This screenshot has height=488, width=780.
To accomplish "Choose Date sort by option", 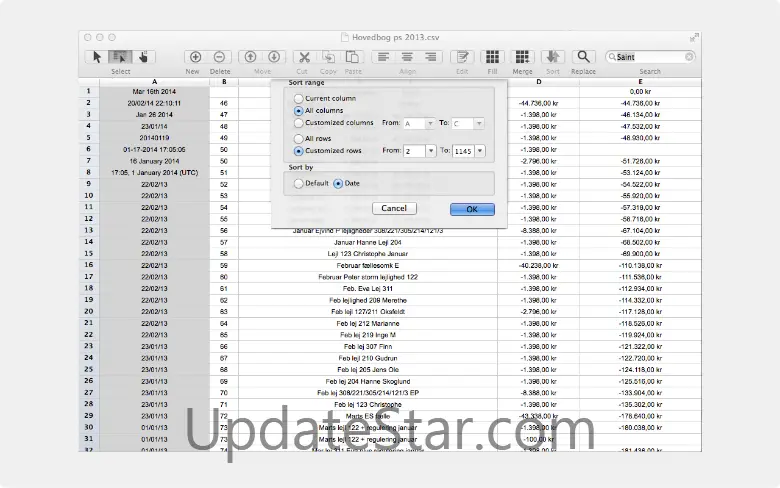I will pyautogui.click(x=338, y=184).
